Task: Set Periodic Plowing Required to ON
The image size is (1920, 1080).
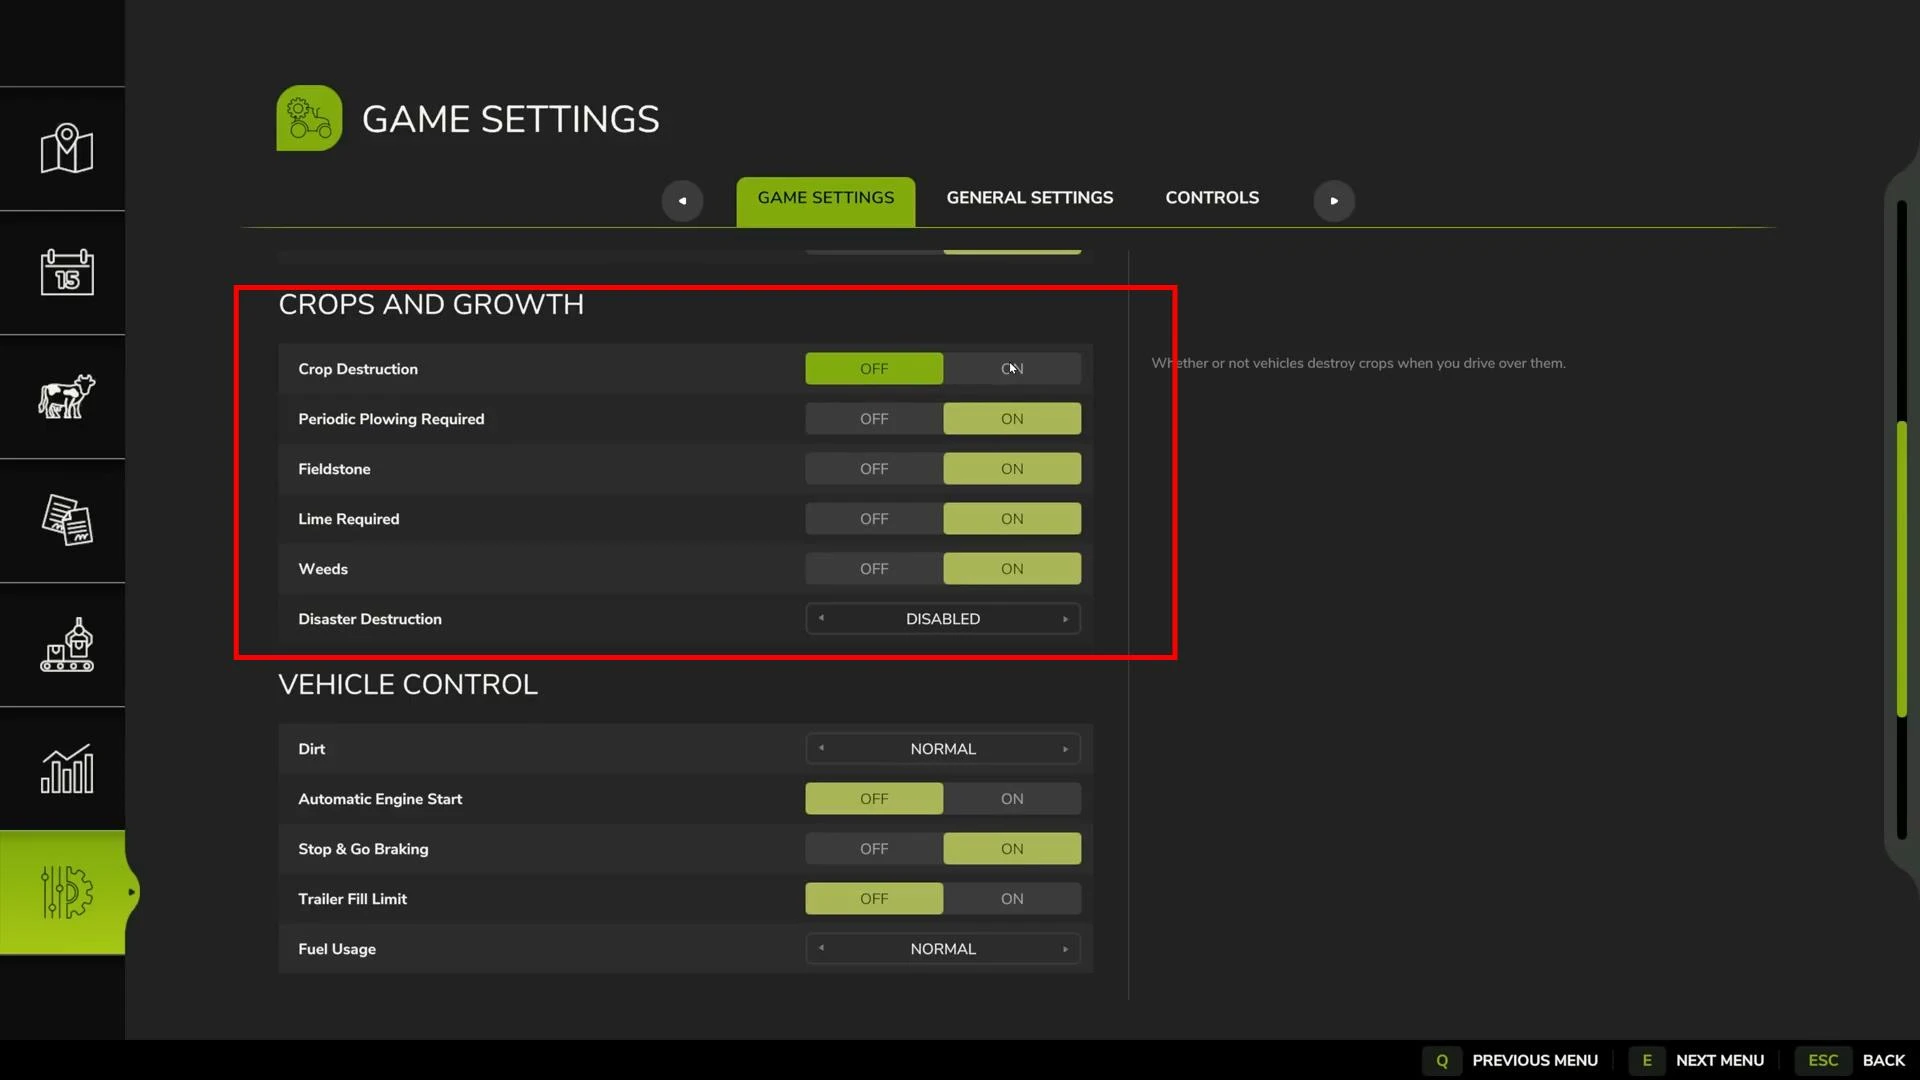Action: [x=1012, y=419]
